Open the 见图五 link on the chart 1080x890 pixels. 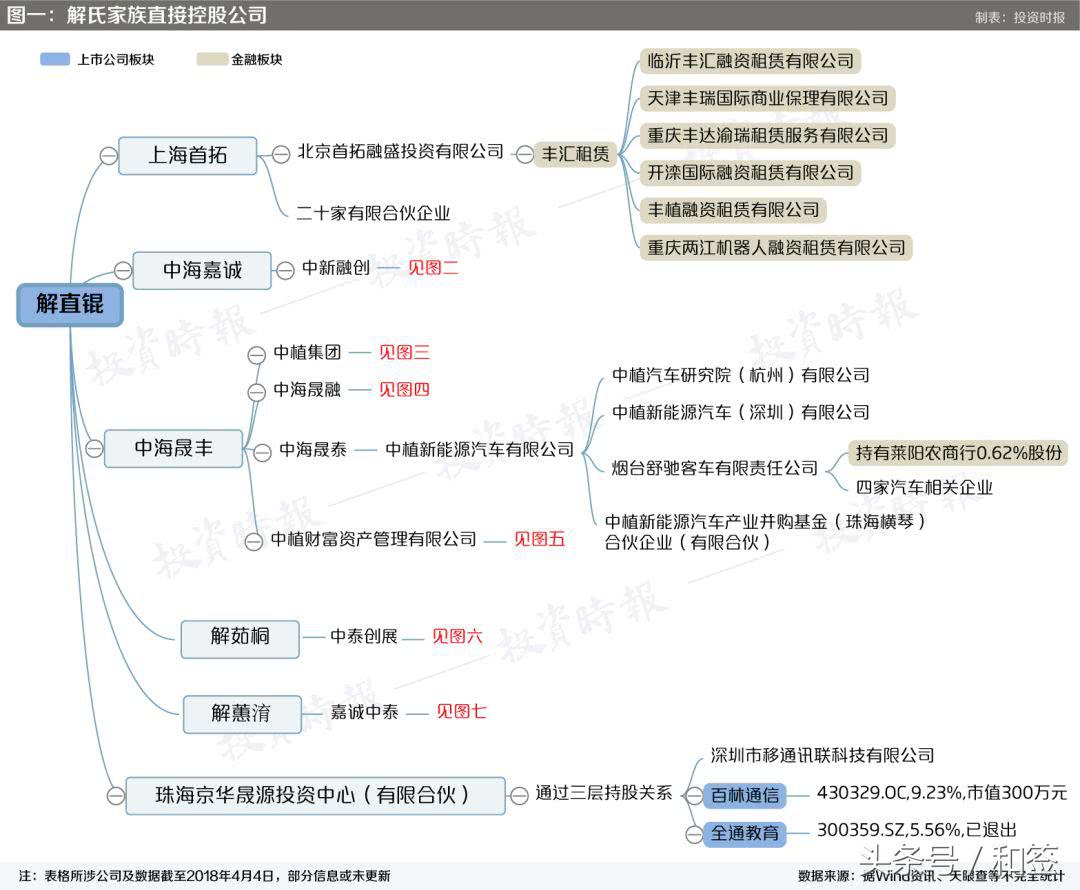[538, 539]
